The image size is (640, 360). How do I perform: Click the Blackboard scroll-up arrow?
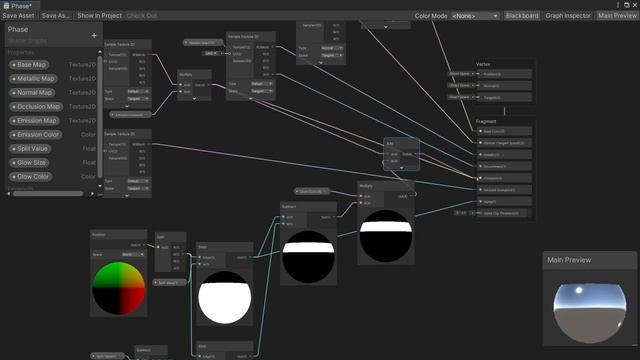100,52
